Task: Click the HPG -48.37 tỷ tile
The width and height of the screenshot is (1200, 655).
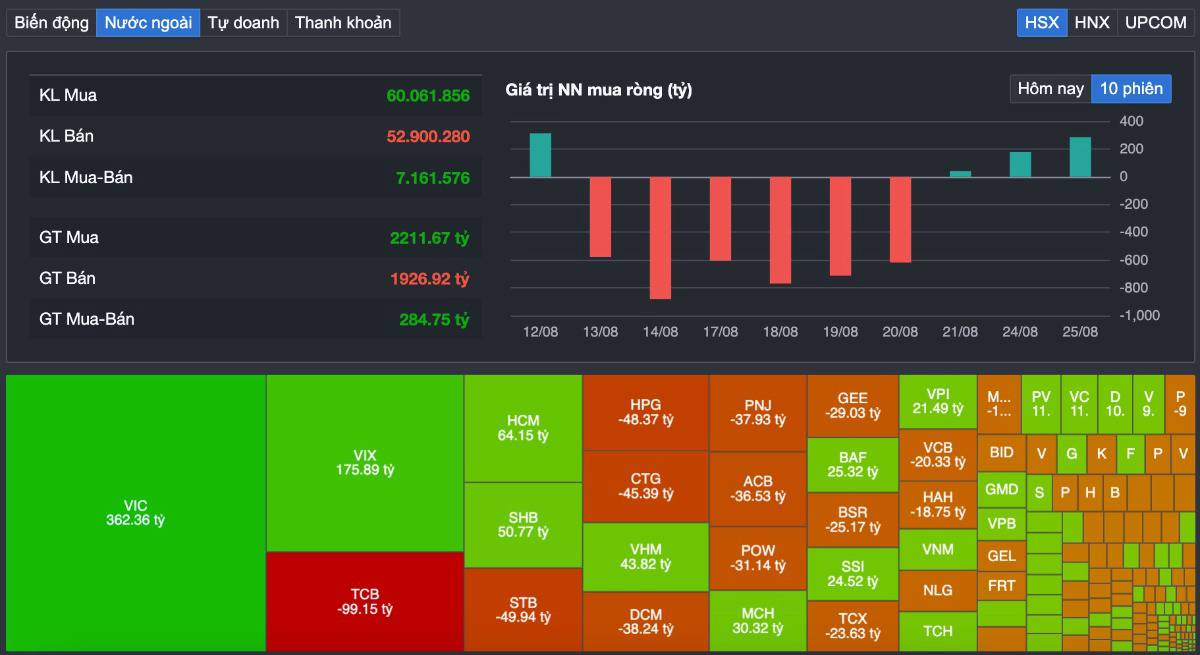Action: (x=646, y=412)
